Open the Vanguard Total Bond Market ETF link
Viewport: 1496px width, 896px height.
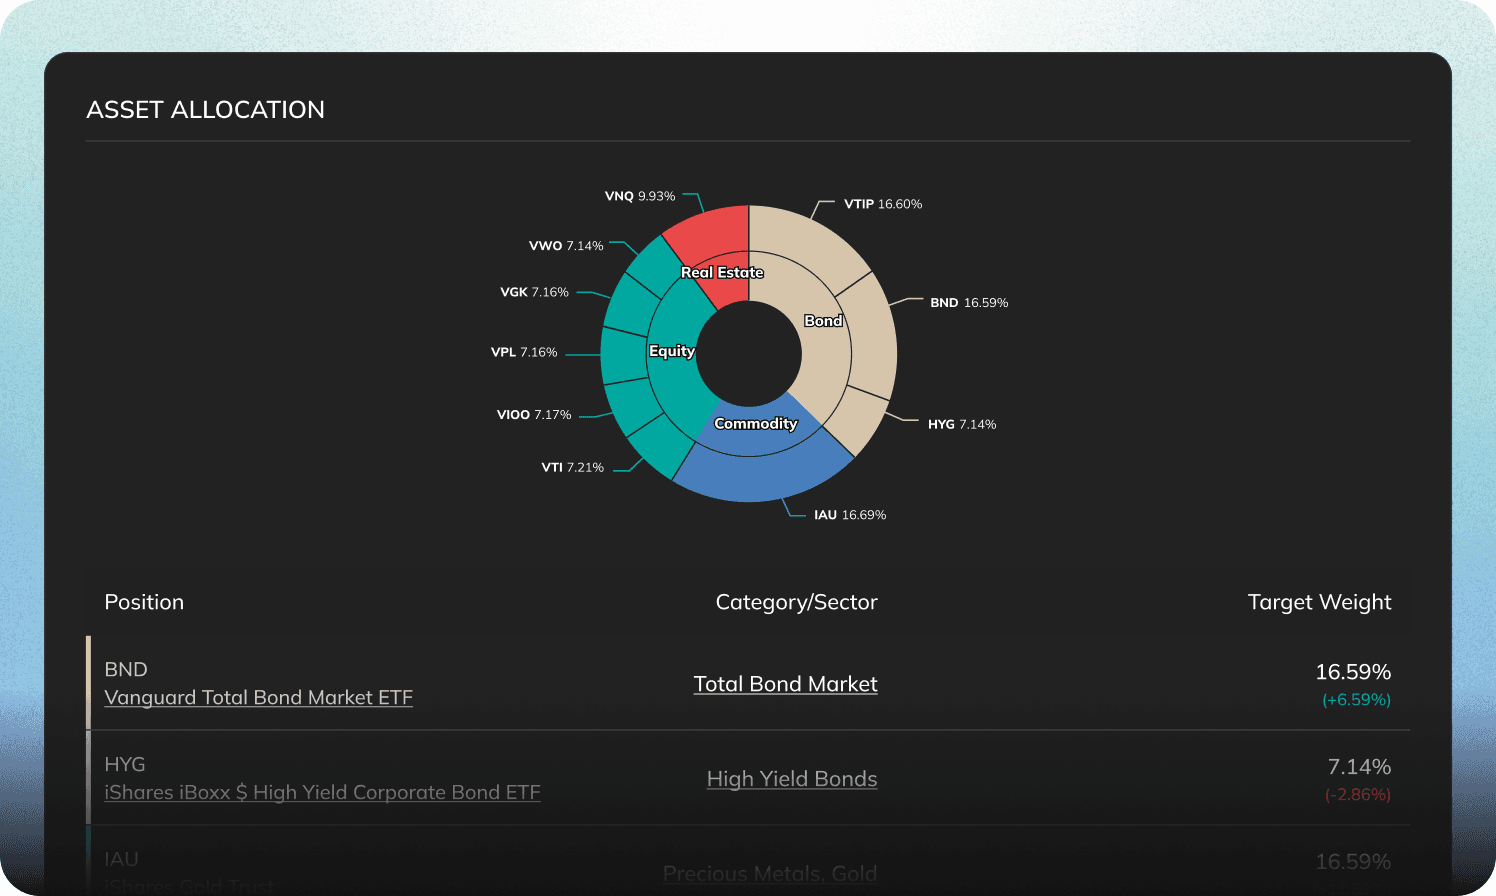tap(258, 697)
